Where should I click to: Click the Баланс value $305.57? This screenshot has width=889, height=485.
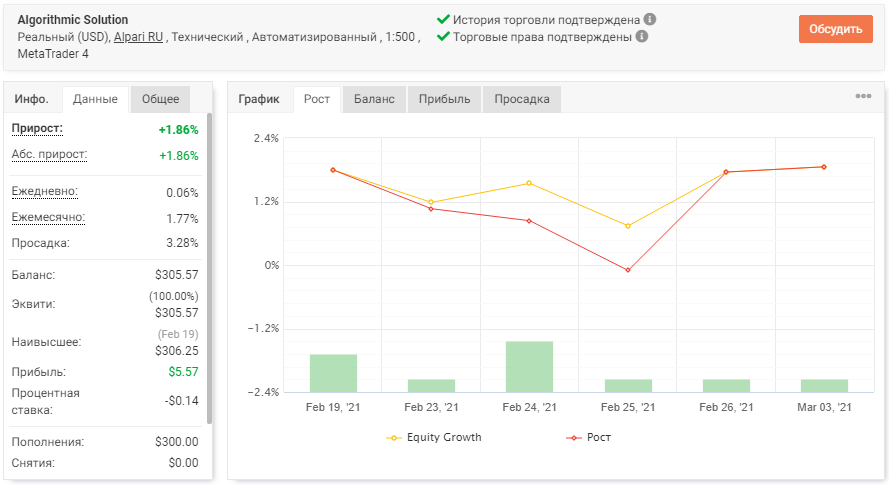tap(177, 275)
